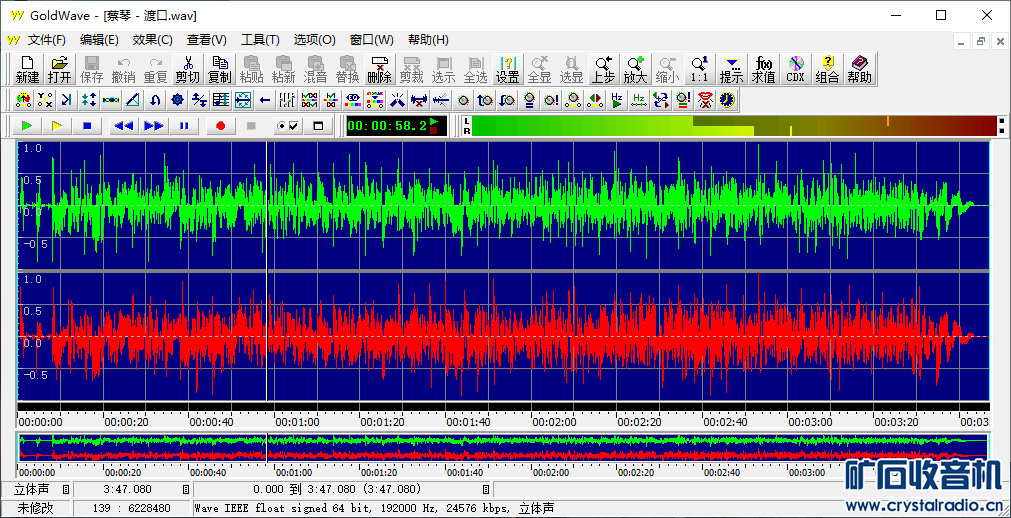The height and width of the screenshot is (518, 1011).
Task: Open the Equalizer sliders effect icon
Action: tap(287, 99)
